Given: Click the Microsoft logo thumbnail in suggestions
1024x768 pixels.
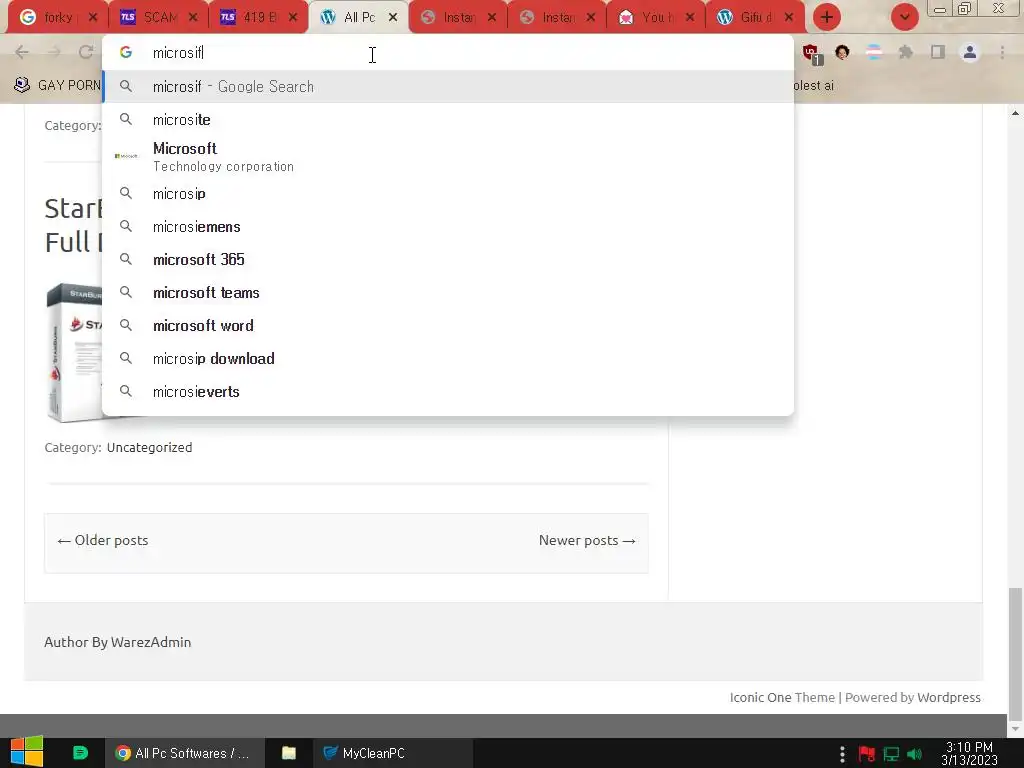Looking at the screenshot, I should pyautogui.click(x=126, y=156).
